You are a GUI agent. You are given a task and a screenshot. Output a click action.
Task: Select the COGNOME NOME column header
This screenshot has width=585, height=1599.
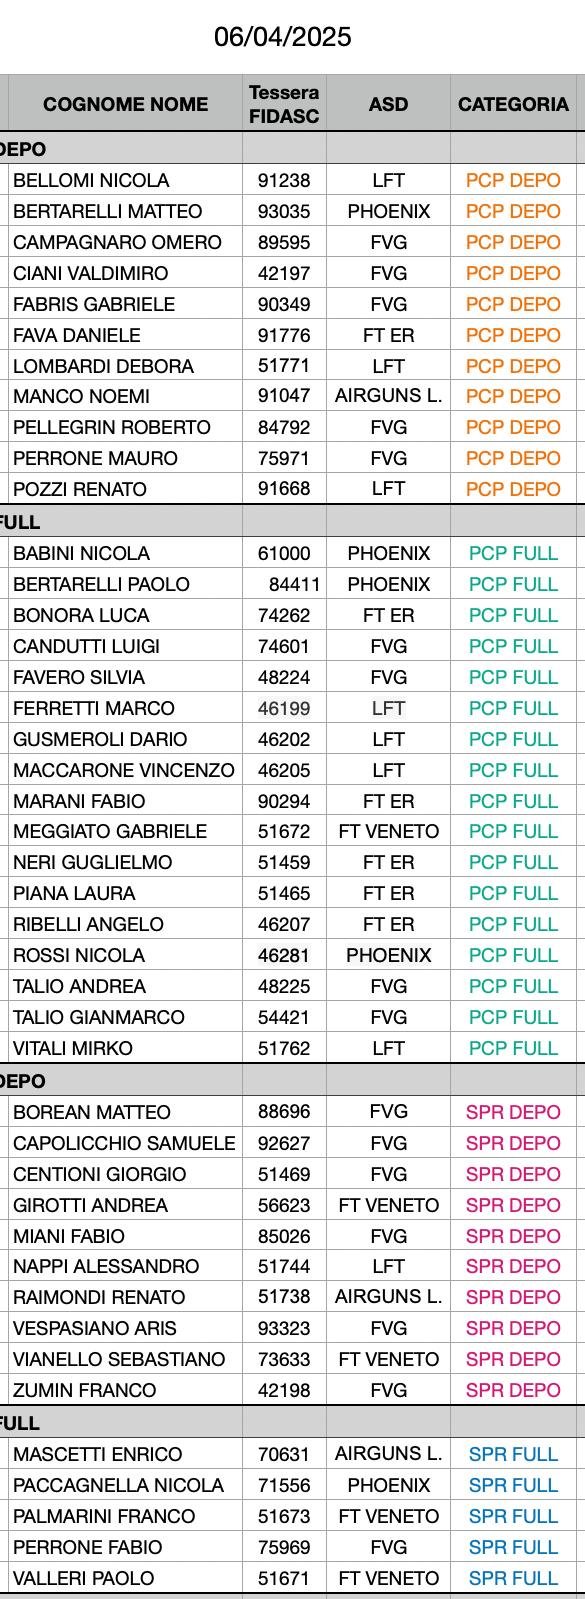pos(125,104)
